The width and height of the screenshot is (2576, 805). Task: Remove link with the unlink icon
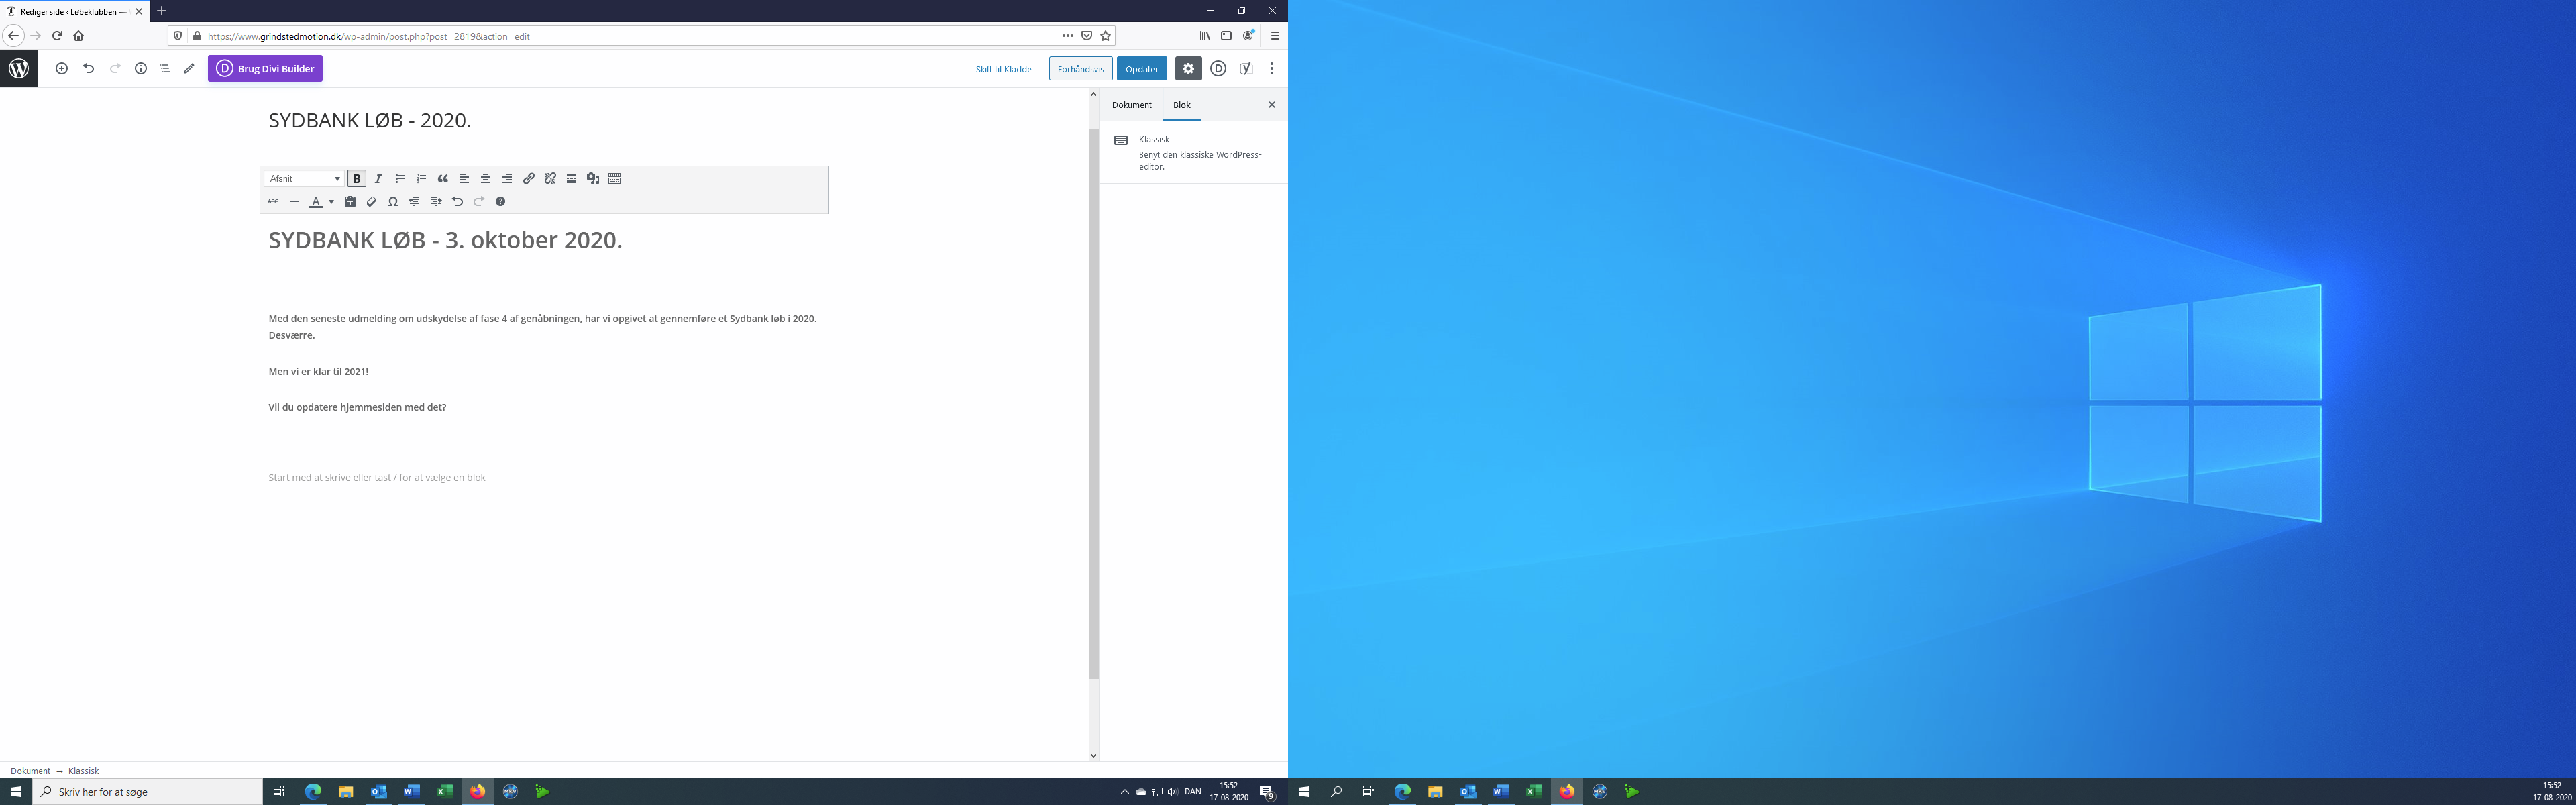(550, 179)
